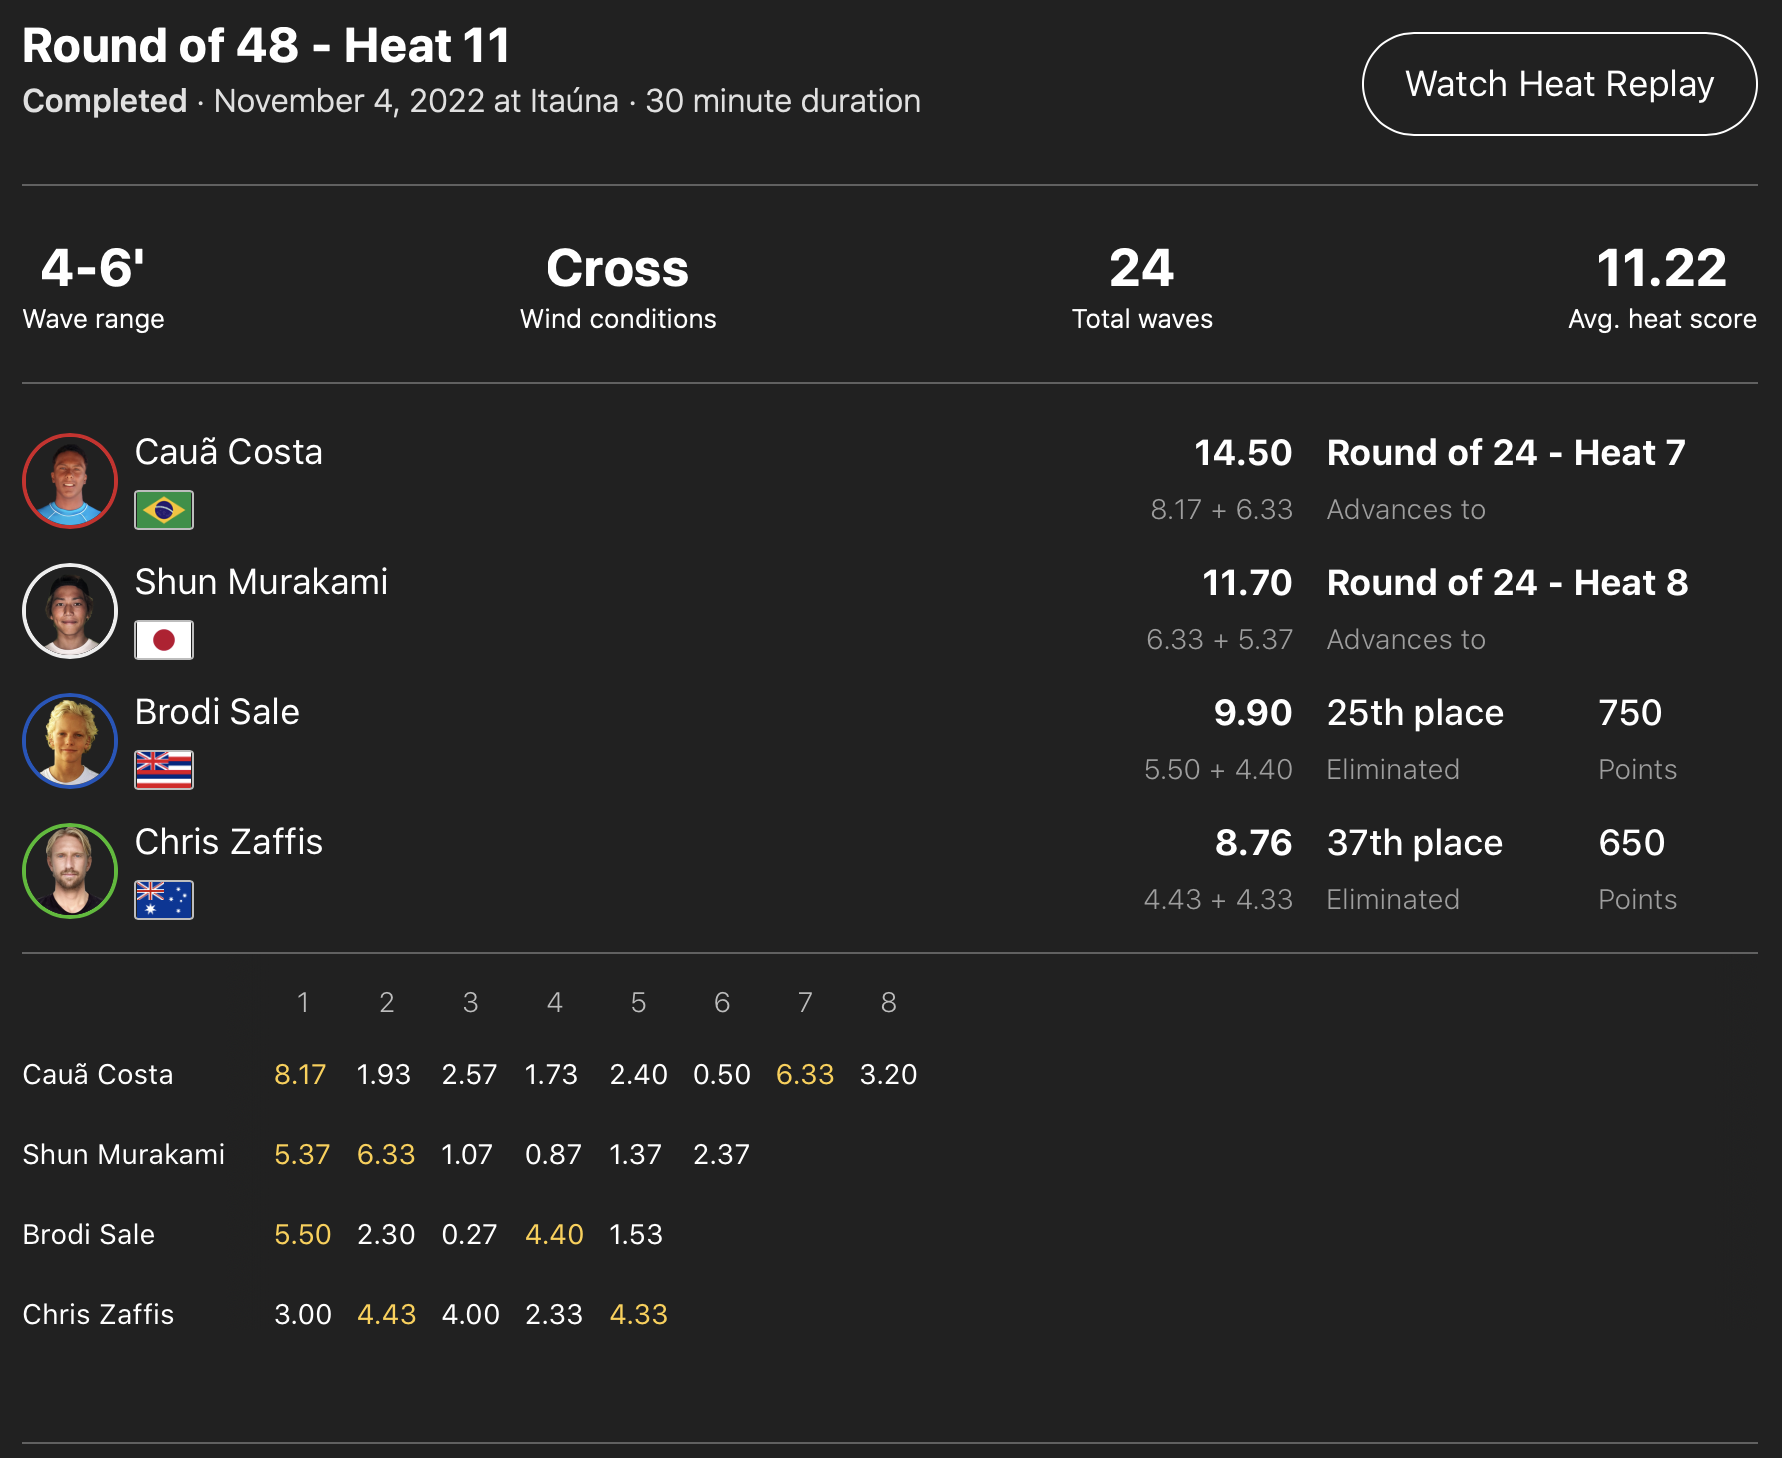
Task: Click Cauã Costa's 14.50 heat total
Action: (1243, 453)
